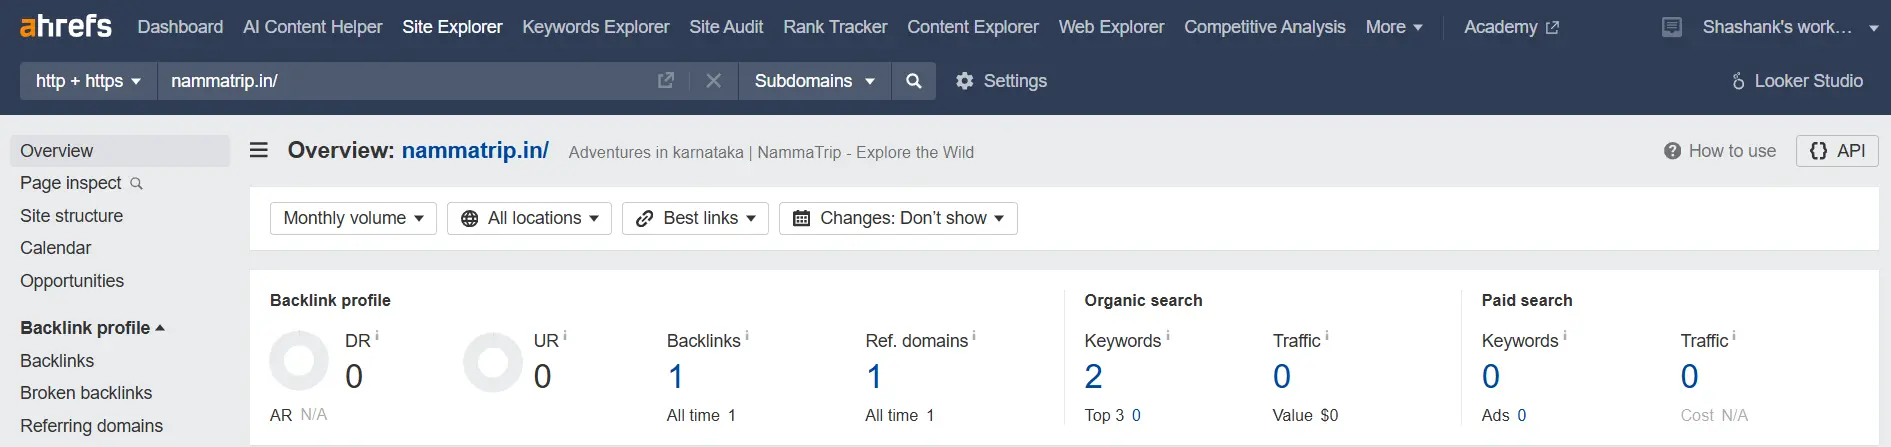Clear the nammatrip.in/ search field
The width and height of the screenshot is (1891, 447).
pyautogui.click(x=713, y=80)
